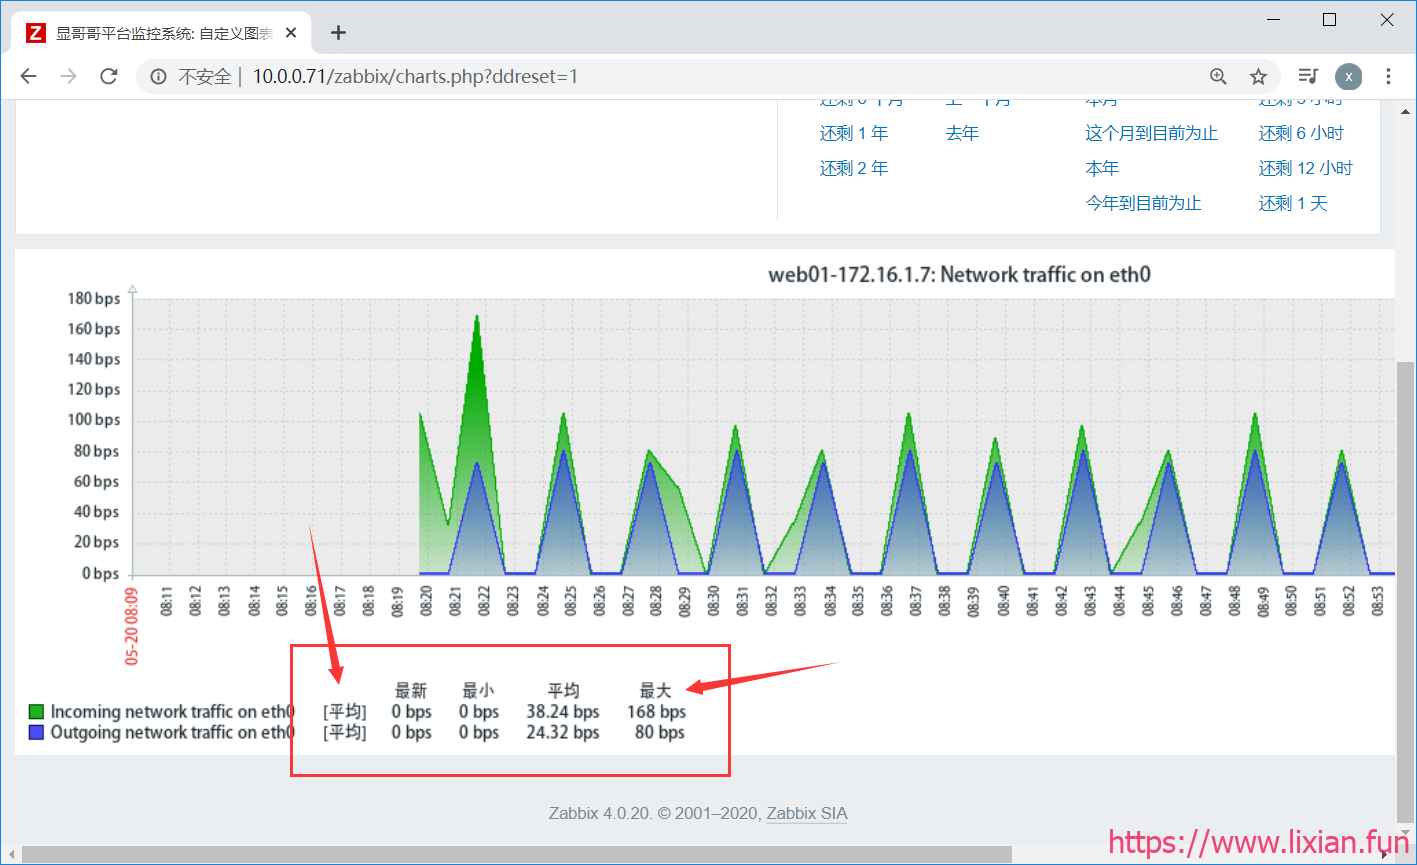
Task: Open the user profile avatar
Action: point(1349,76)
